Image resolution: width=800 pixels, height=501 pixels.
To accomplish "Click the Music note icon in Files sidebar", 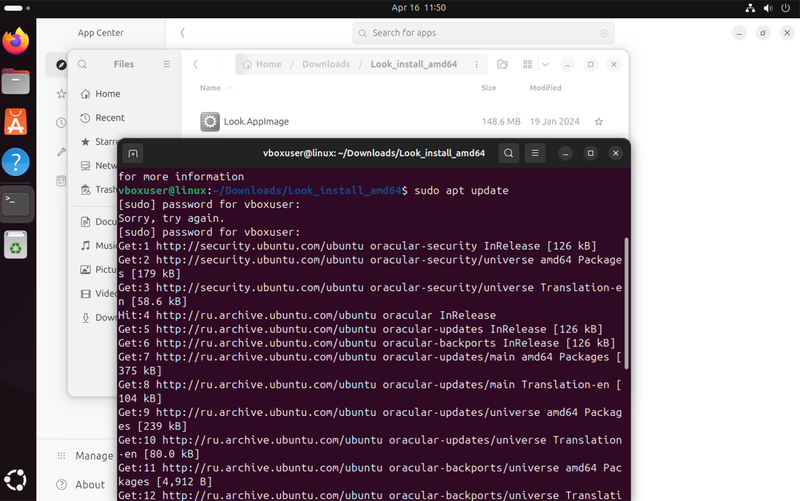I will [85, 245].
